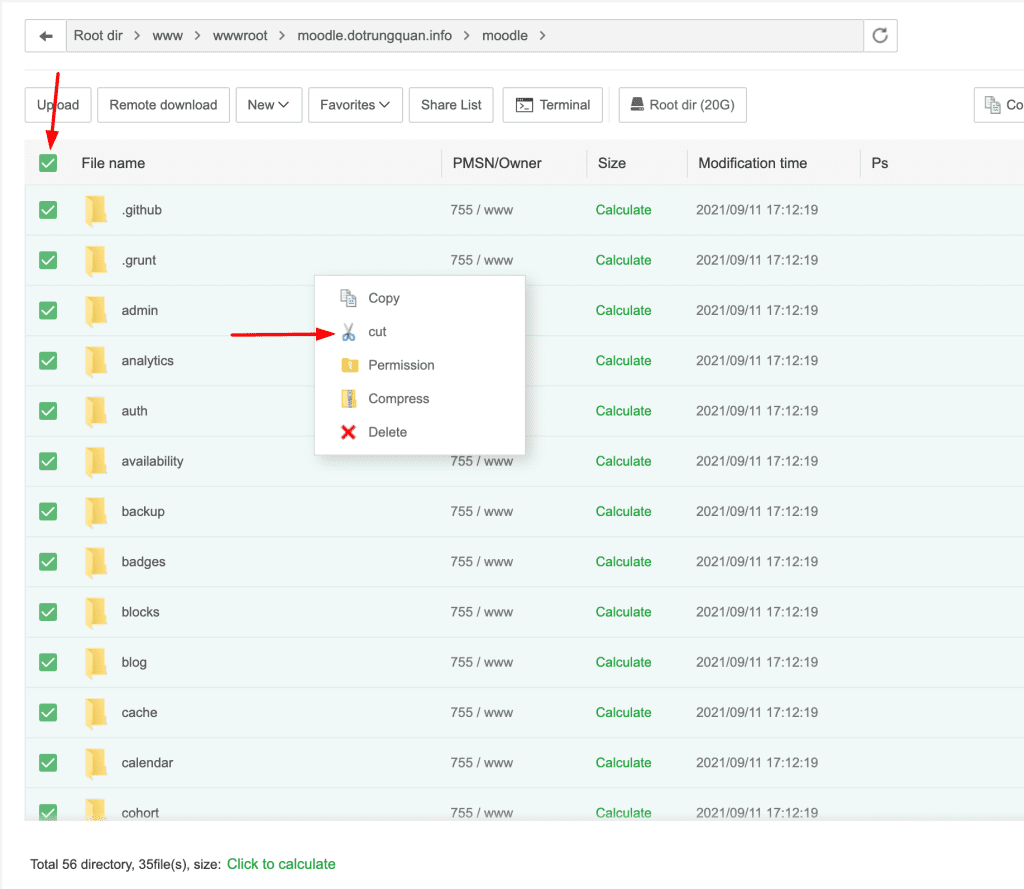Screen dimensions: 1024x889
Task: Click the red X Delete icon
Action: (x=348, y=432)
